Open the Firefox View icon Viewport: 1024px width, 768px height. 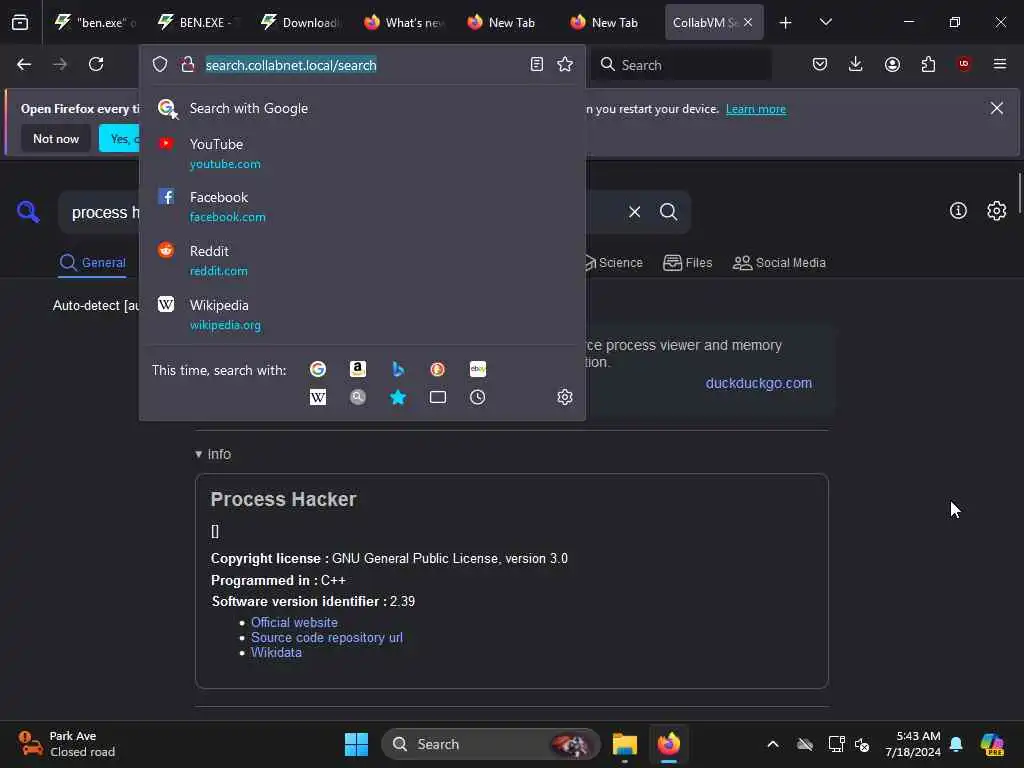20,22
